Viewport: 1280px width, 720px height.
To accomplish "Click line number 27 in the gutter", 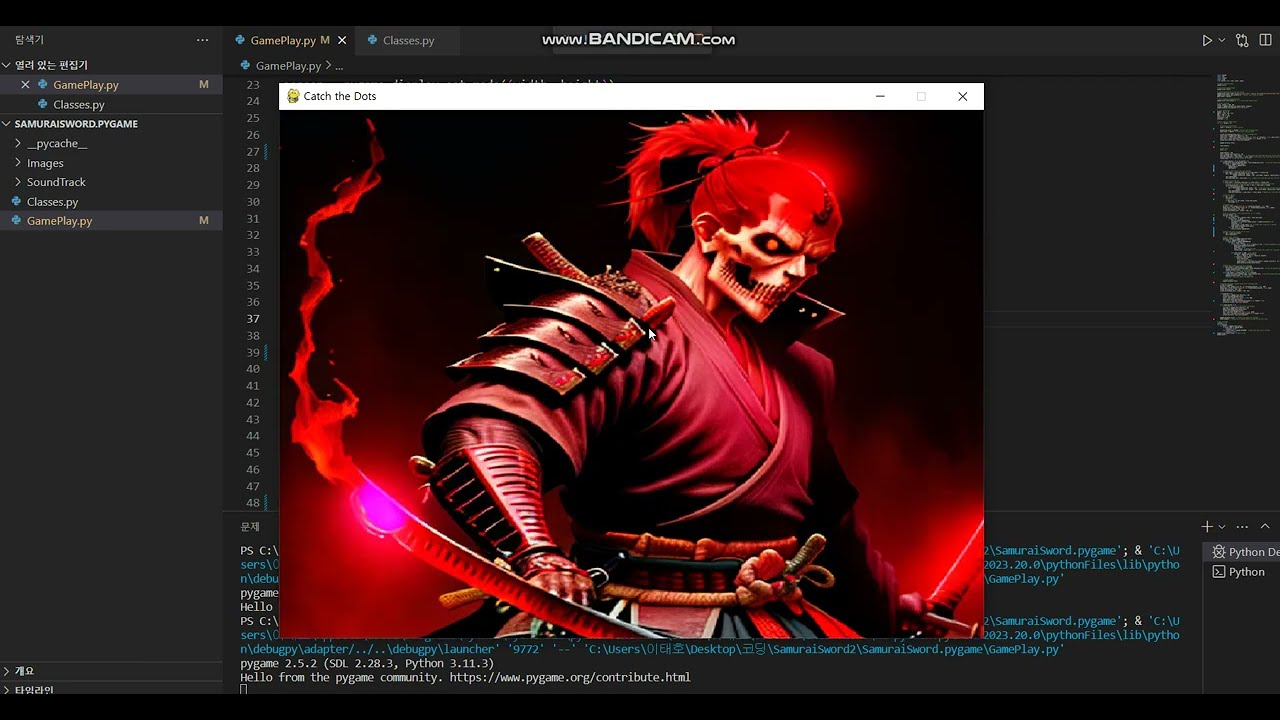I will click(x=253, y=152).
